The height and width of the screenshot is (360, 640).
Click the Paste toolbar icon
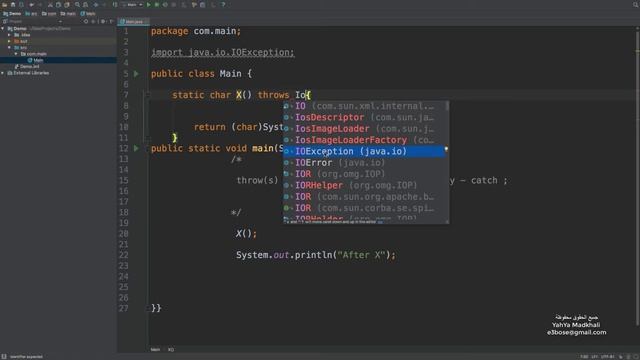click(67, 4)
